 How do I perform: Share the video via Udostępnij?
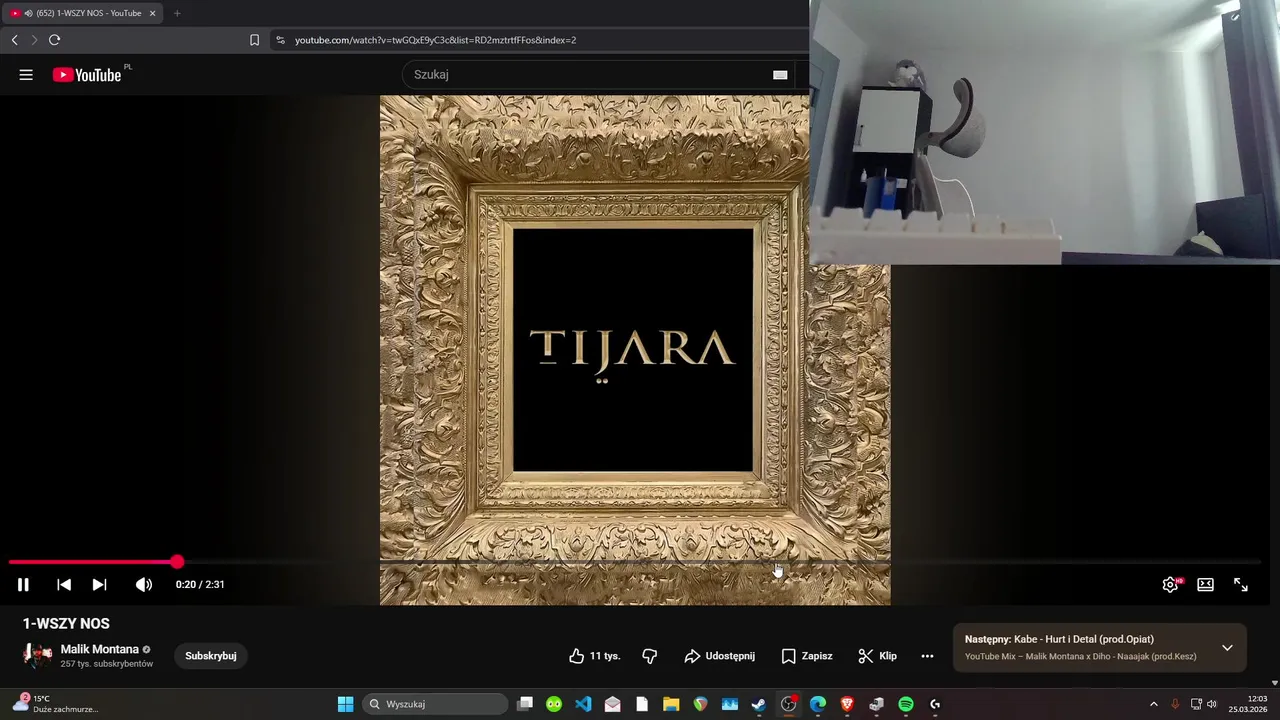click(719, 656)
